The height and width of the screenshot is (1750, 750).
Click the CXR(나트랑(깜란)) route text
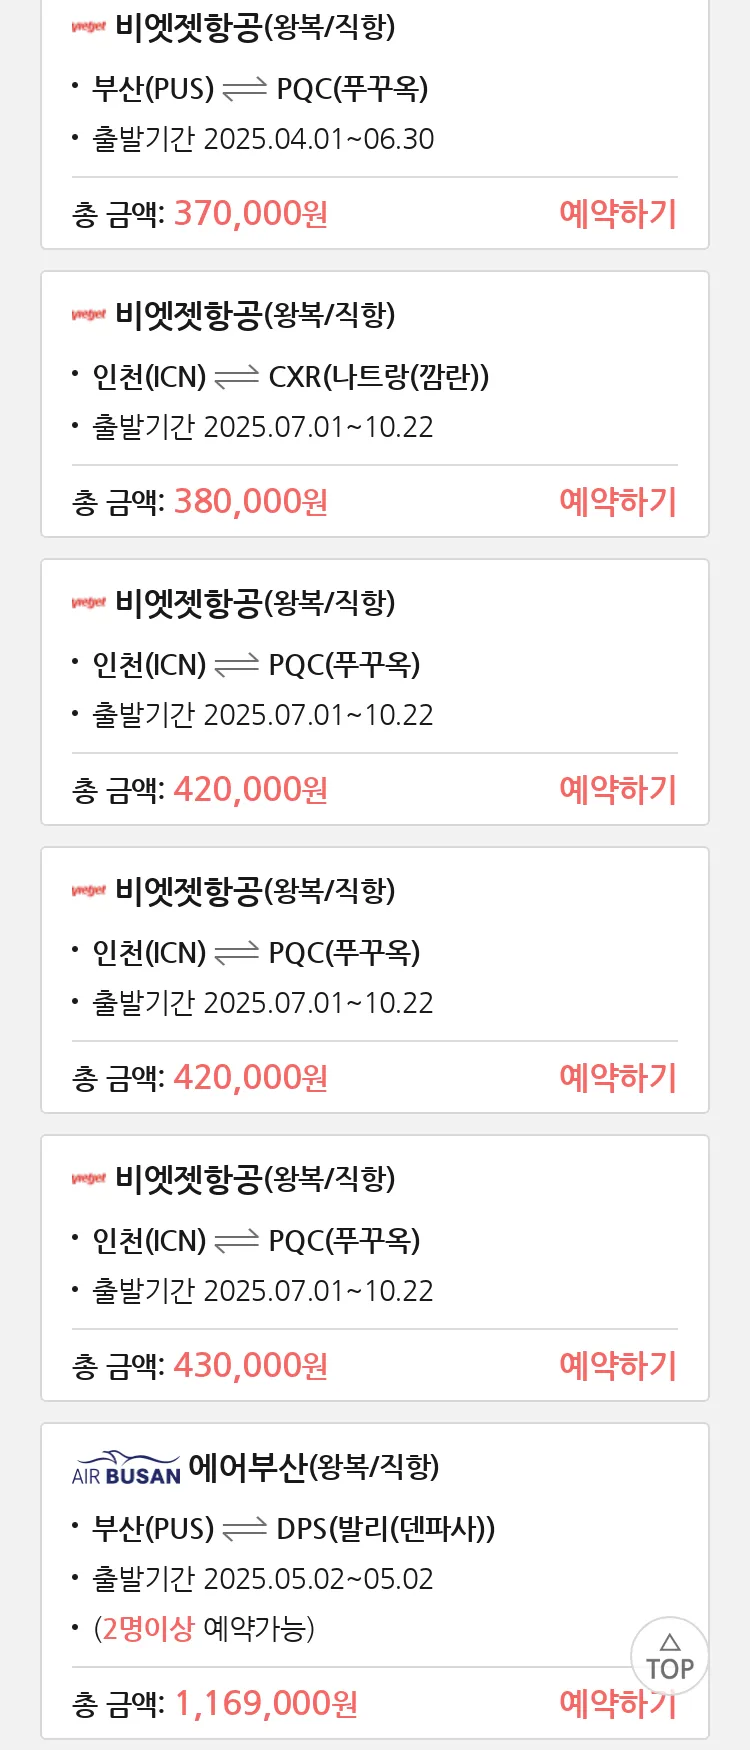coord(379,377)
